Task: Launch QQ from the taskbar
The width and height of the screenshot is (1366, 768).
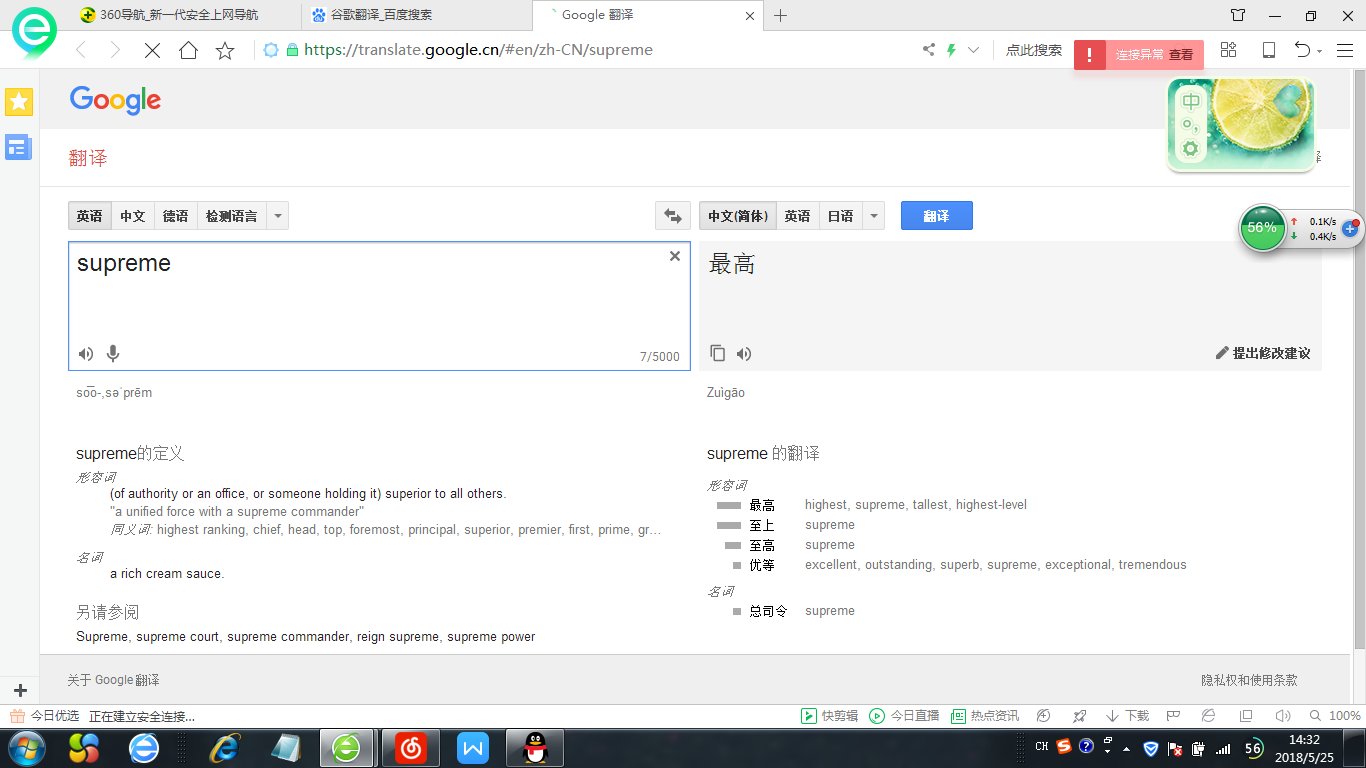Action: [534, 747]
